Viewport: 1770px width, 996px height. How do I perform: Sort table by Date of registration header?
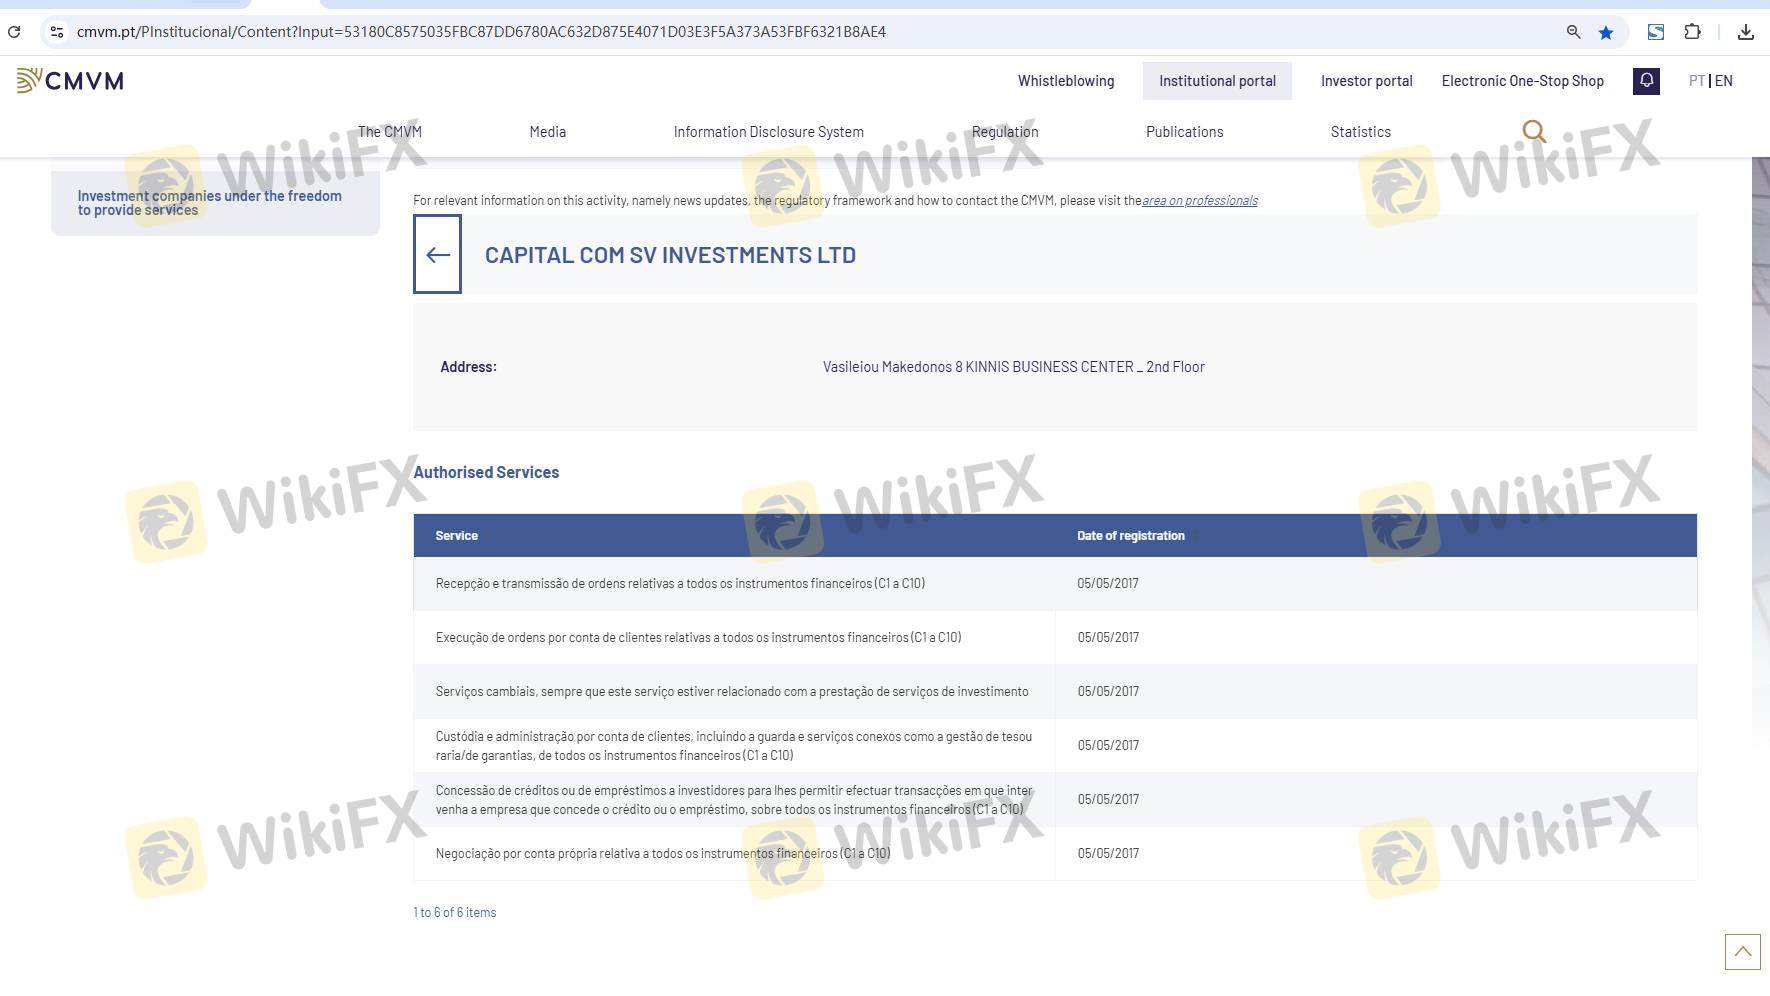click(1130, 536)
